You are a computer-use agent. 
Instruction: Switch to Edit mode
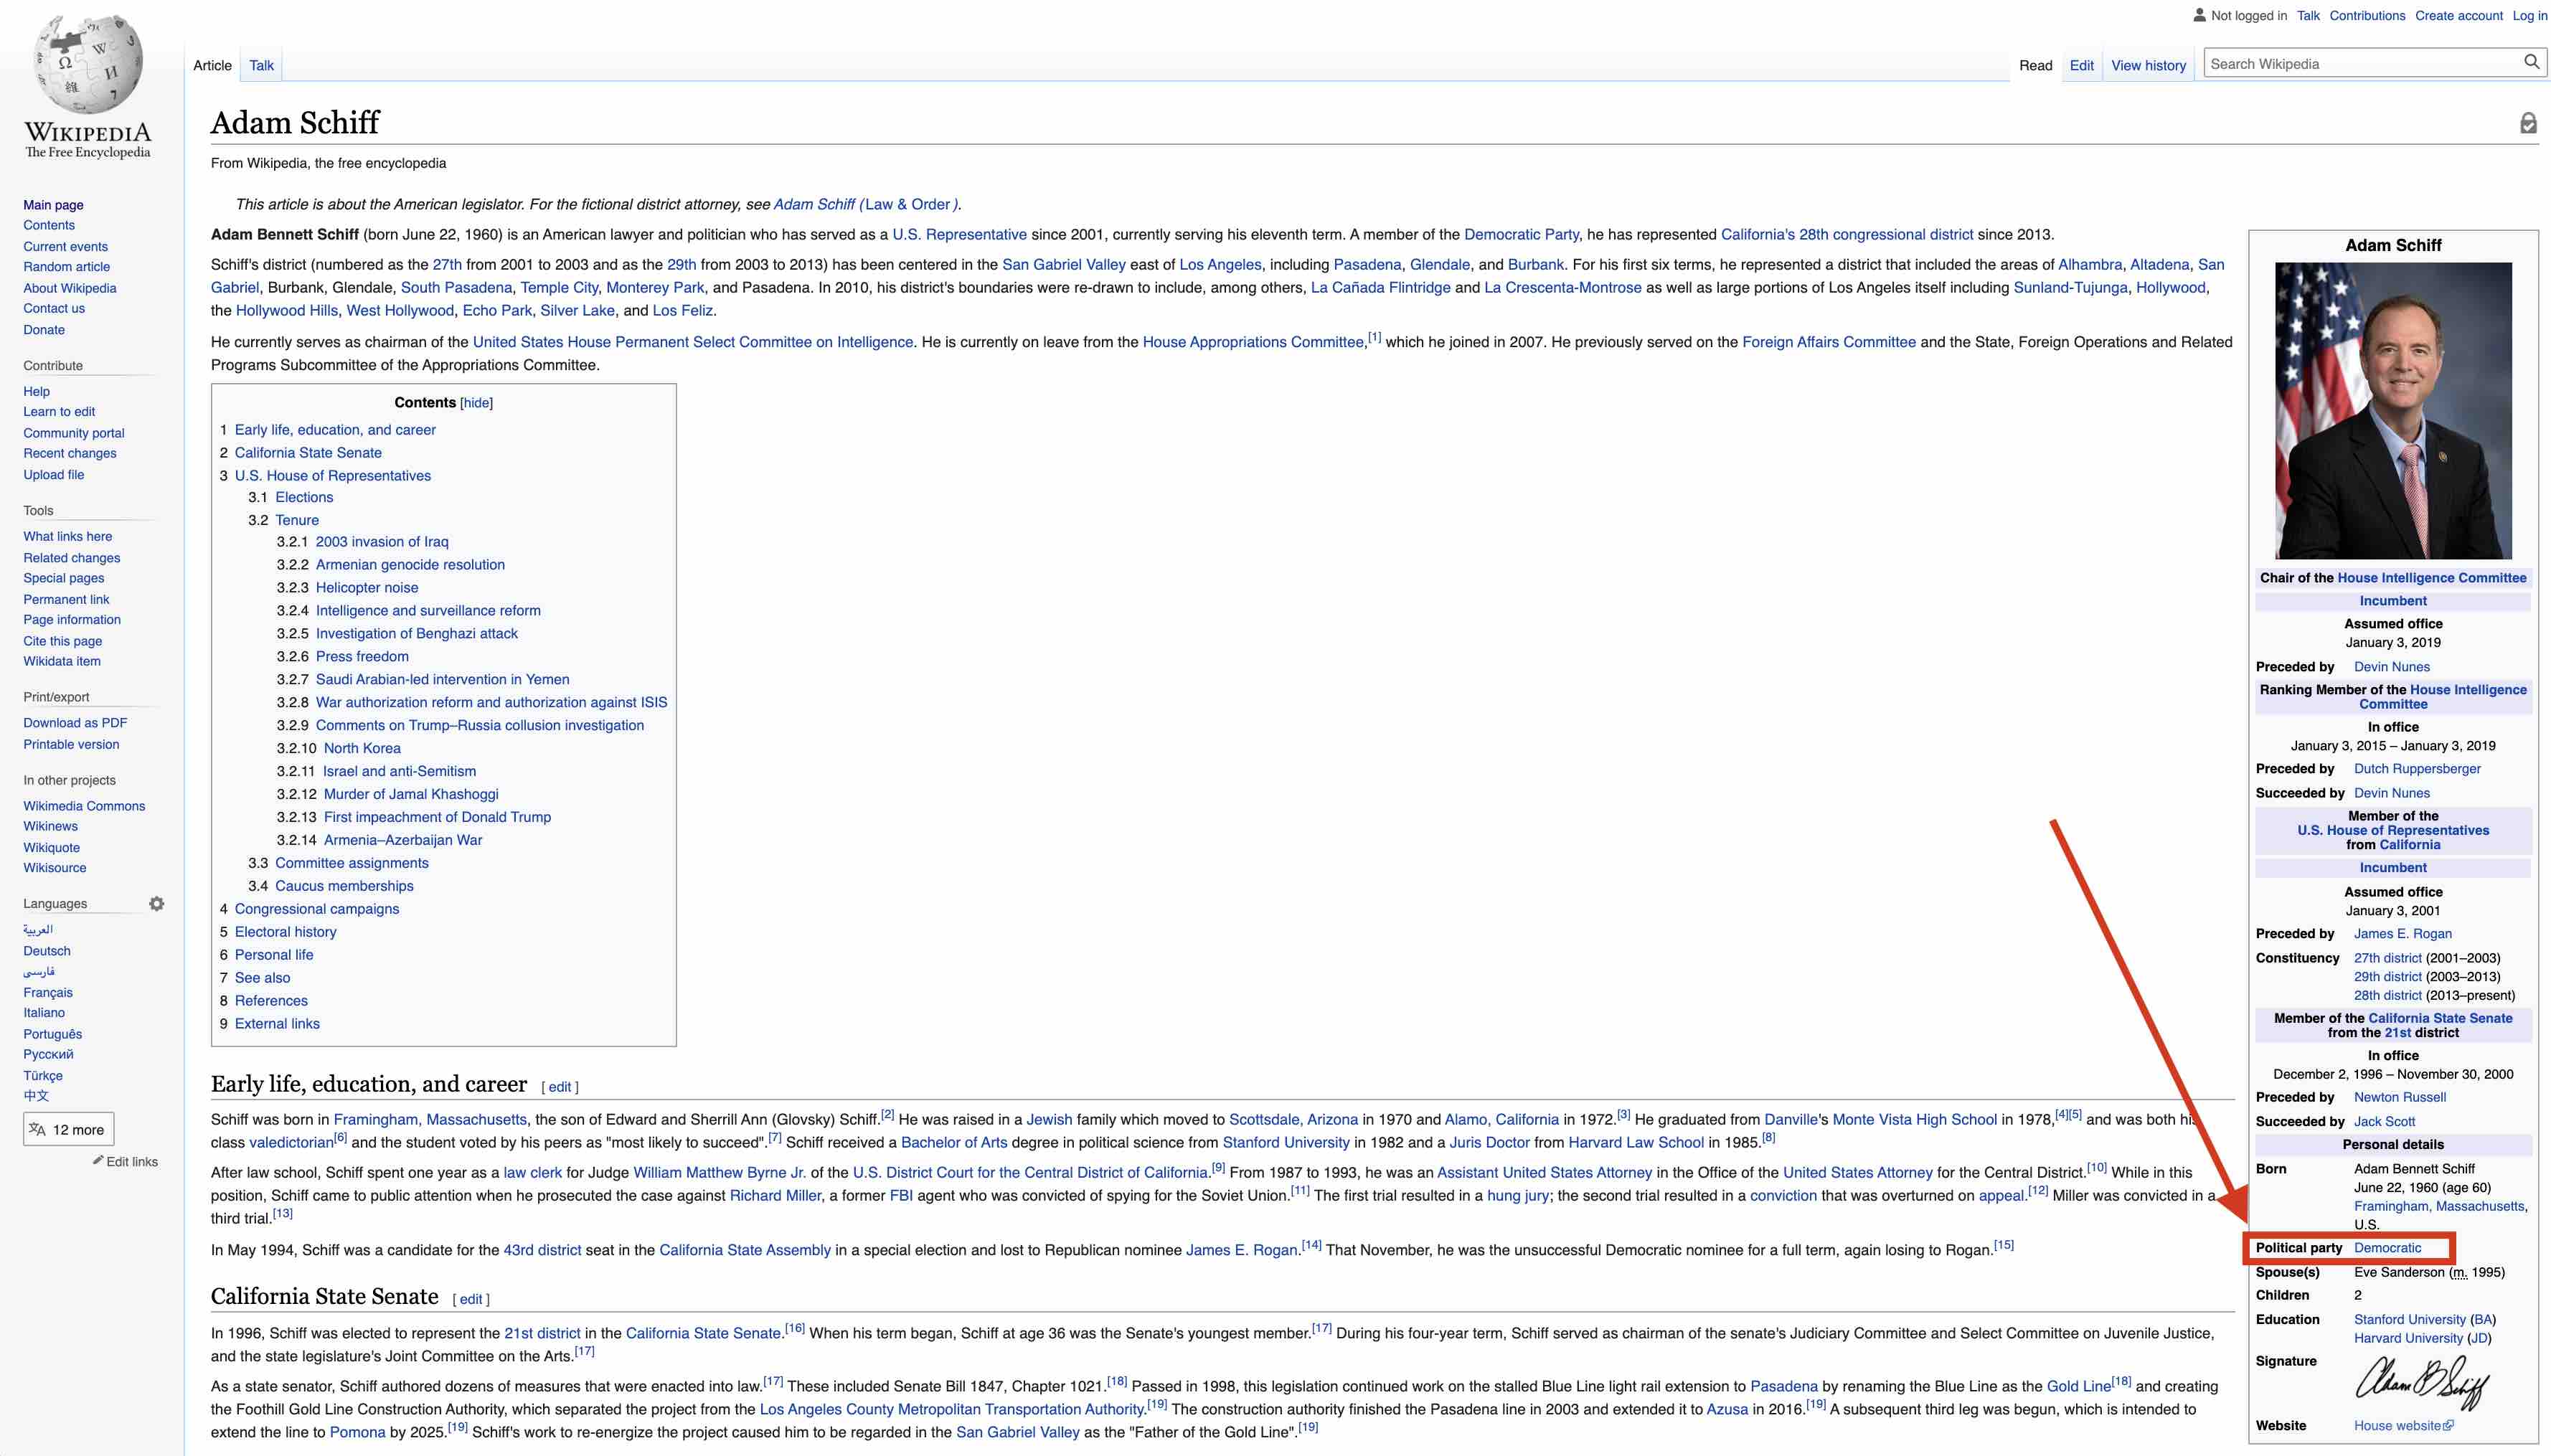[2082, 65]
